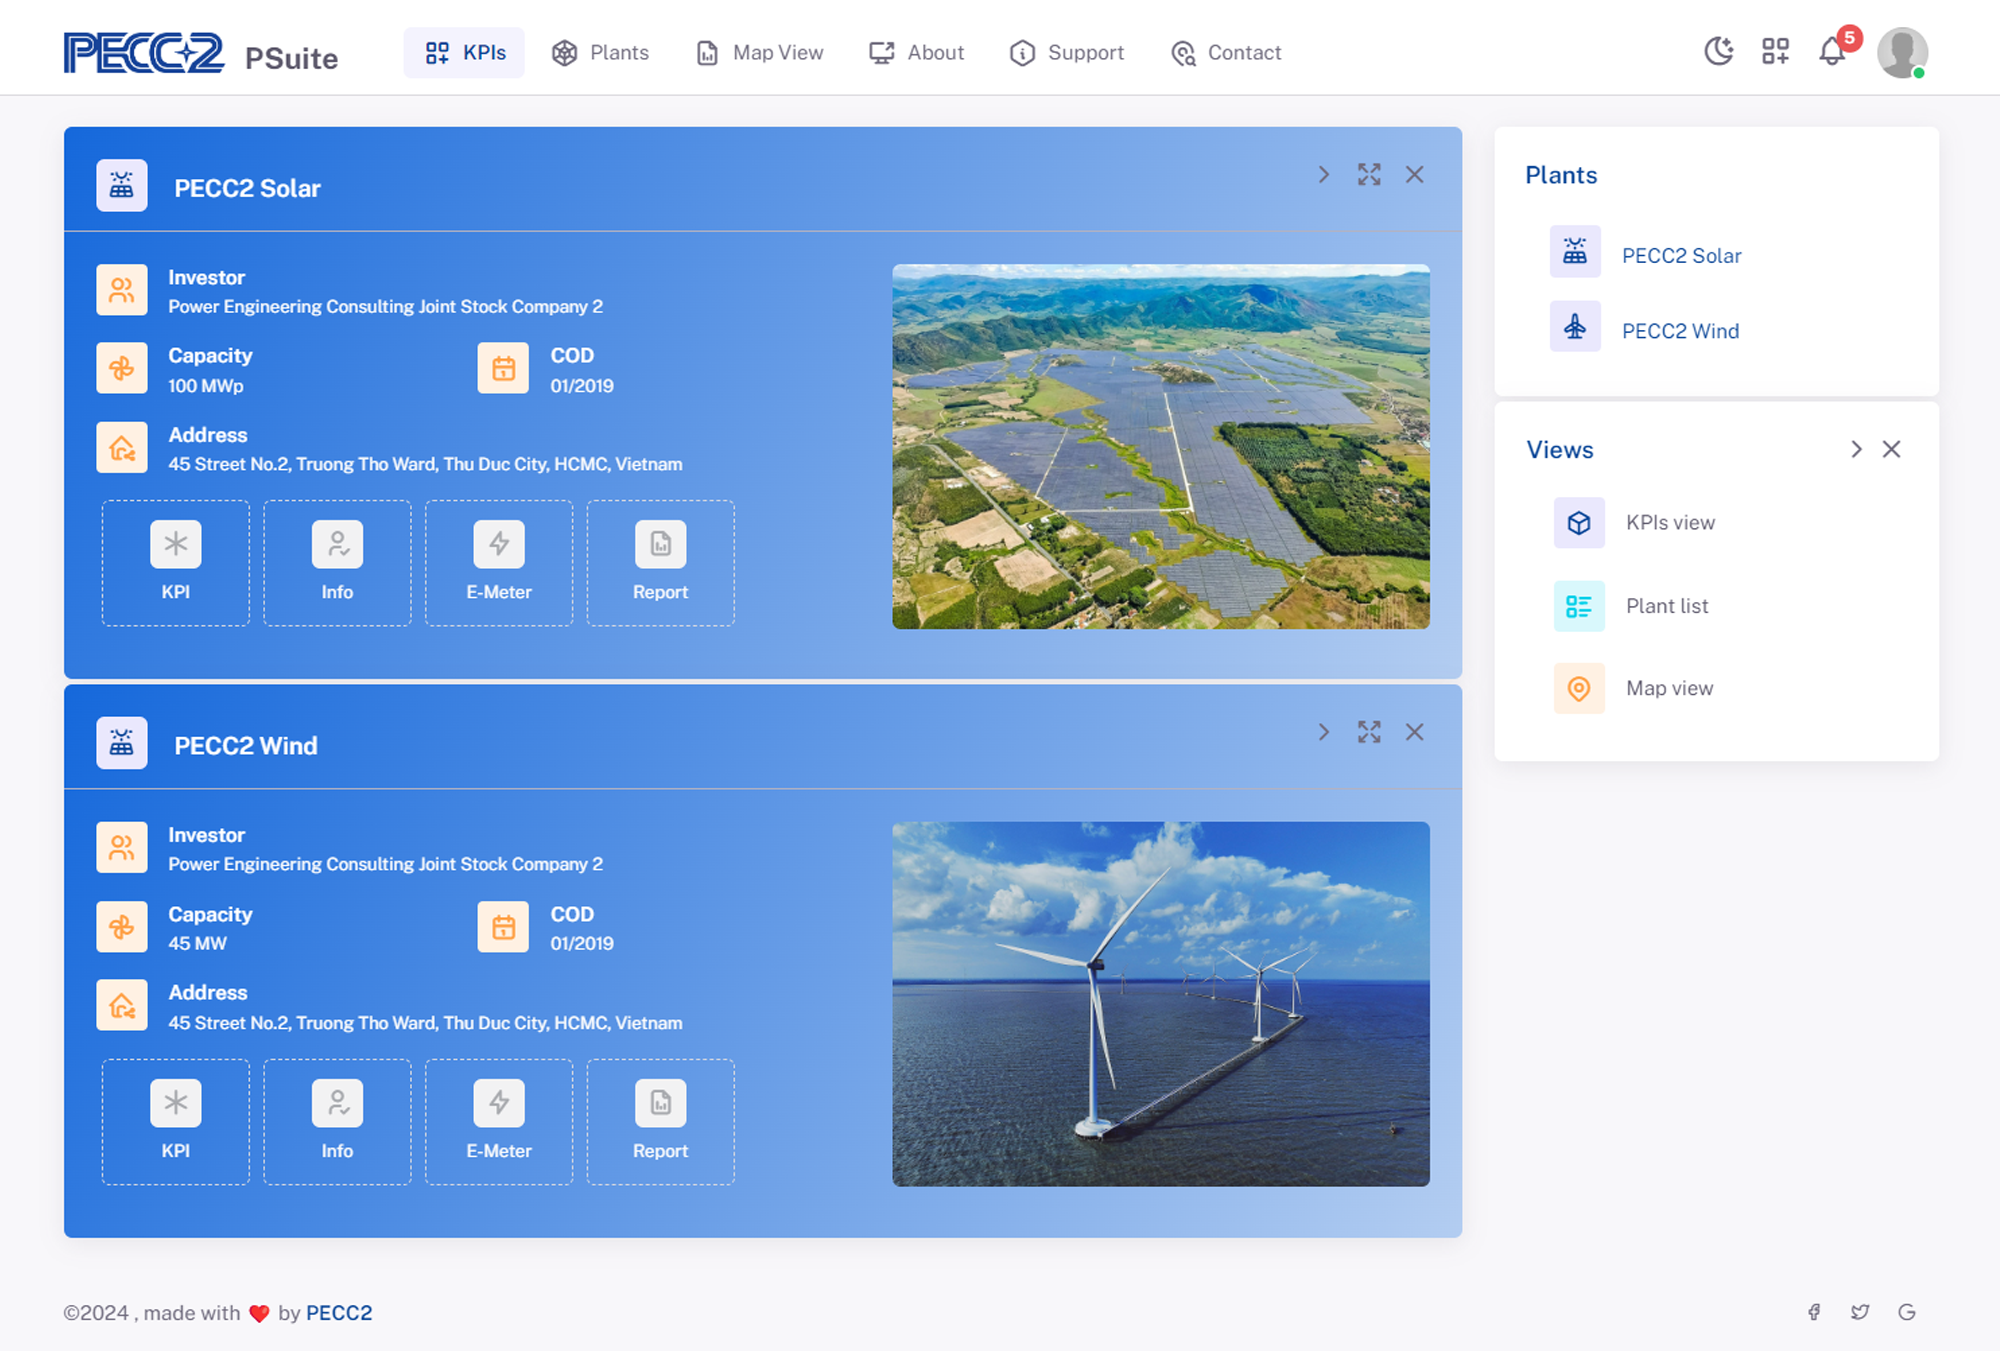
Task: Collapse the PECC2 Wind card with its chevron
Action: pos(1323,731)
